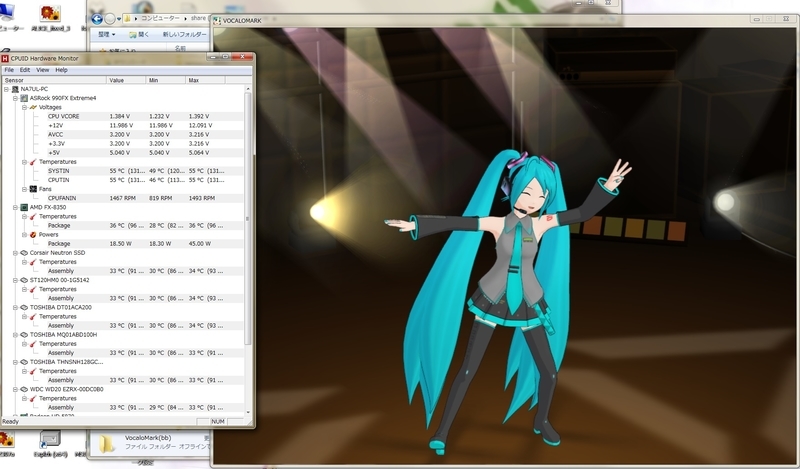
Task: Collapse the Voltages group
Action: (24, 107)
